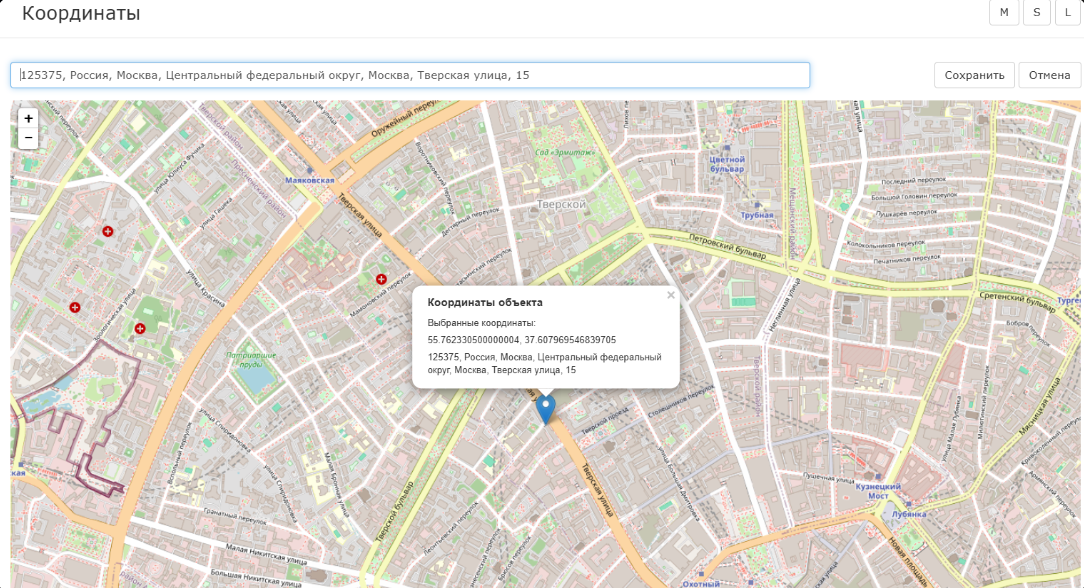Switch size to S
The height and width of the screenshot is (588, 1084).
(x=1036, y=12)
